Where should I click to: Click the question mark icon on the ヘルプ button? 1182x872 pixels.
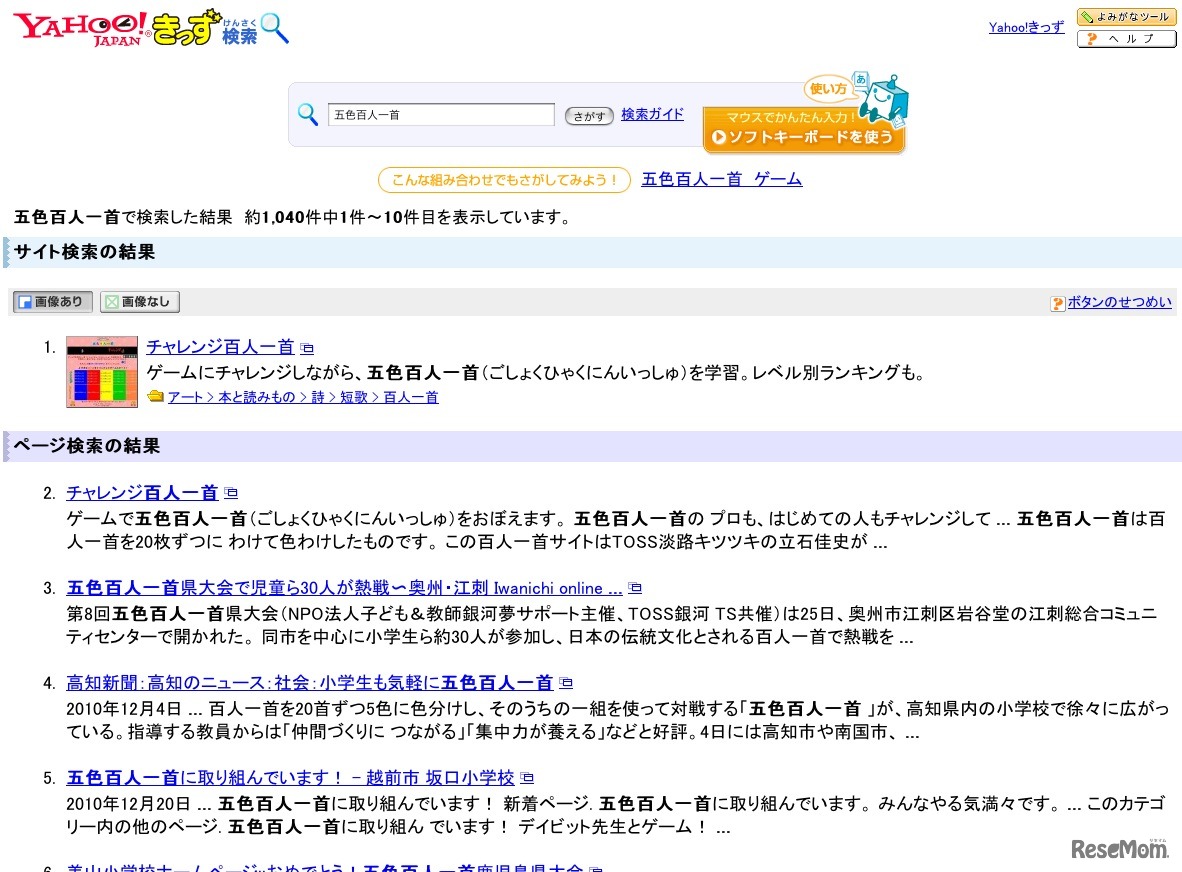tap(1091, 38)
